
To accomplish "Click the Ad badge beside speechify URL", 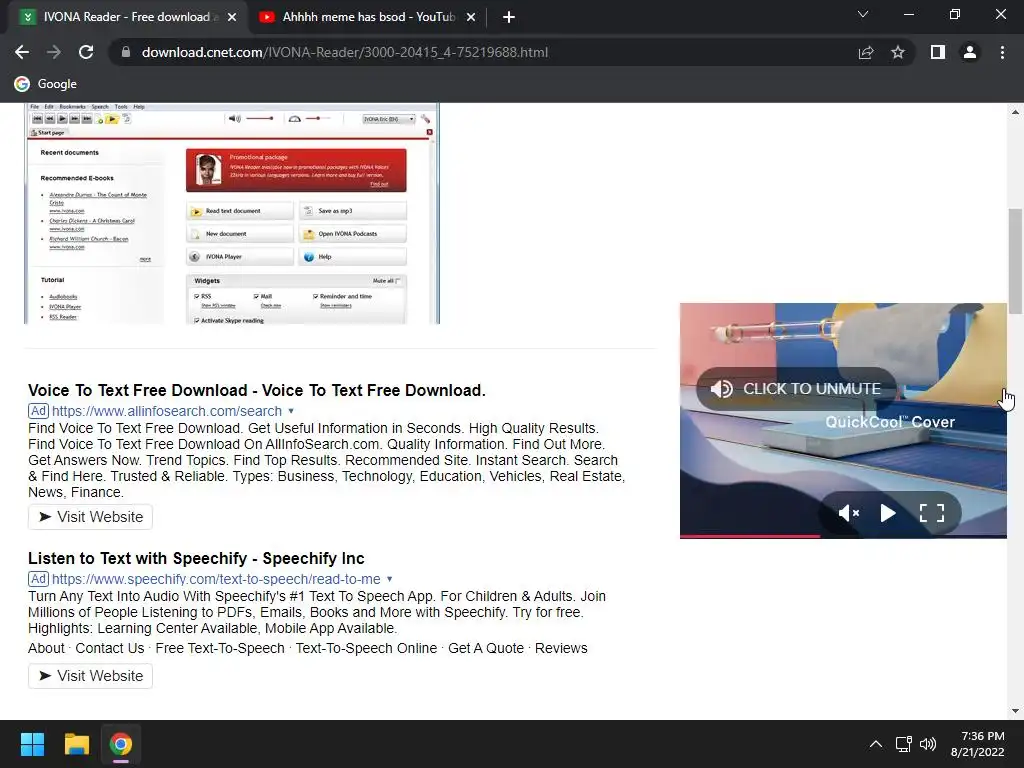I will (39, 579).
